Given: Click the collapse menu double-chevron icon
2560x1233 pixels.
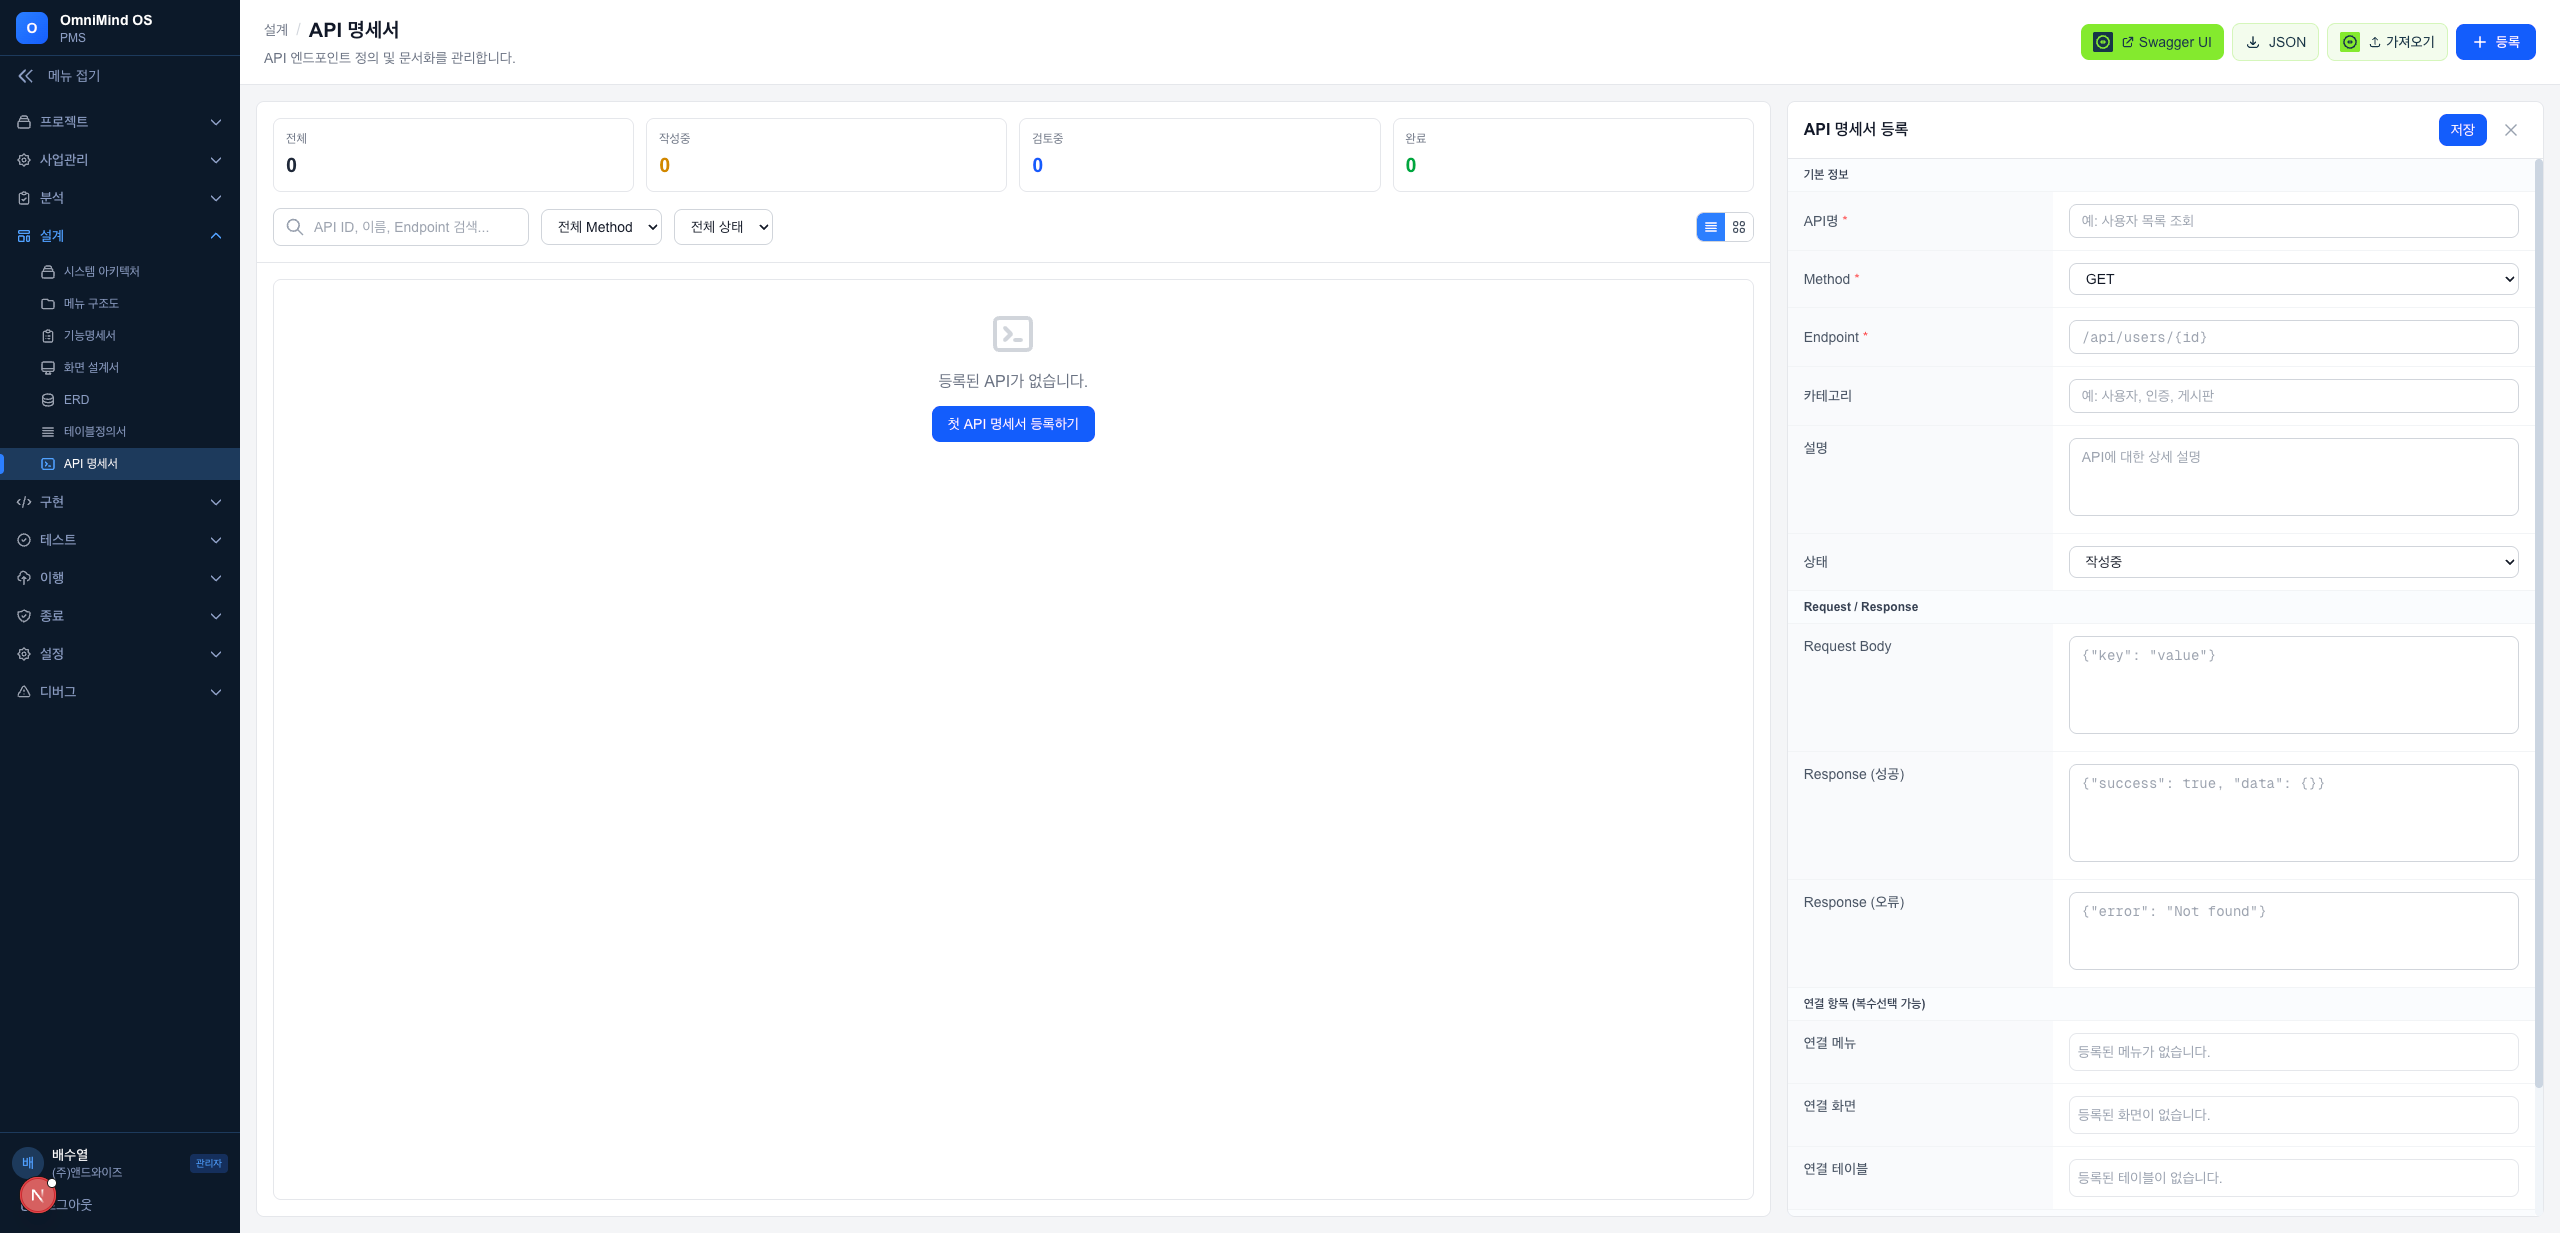Looking at the screenshot, I should click(x=26, y=76).
